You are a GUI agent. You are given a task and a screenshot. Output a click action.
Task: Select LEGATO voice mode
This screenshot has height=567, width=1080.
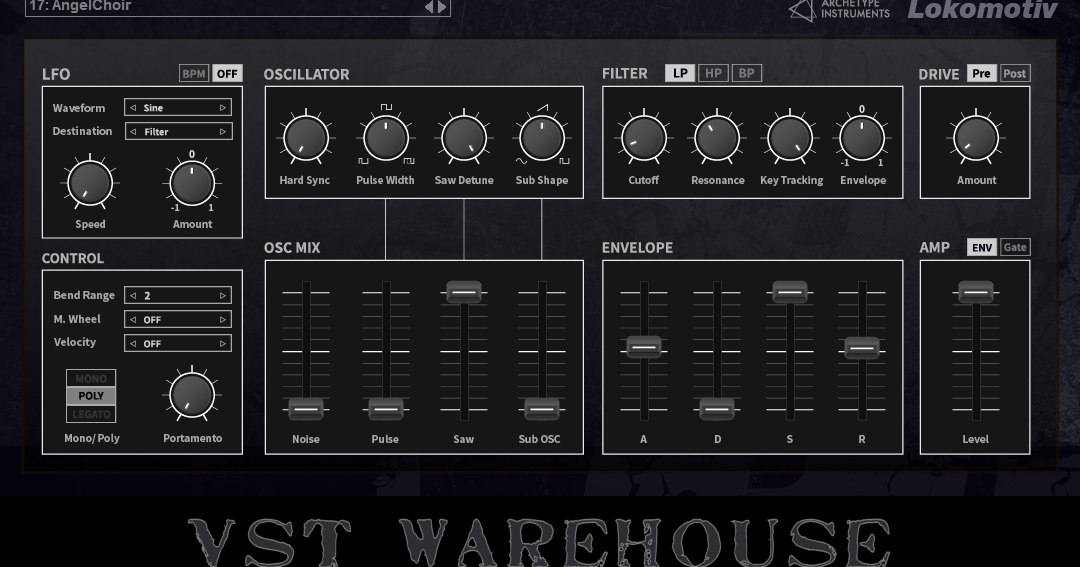[x=91, y=414]
